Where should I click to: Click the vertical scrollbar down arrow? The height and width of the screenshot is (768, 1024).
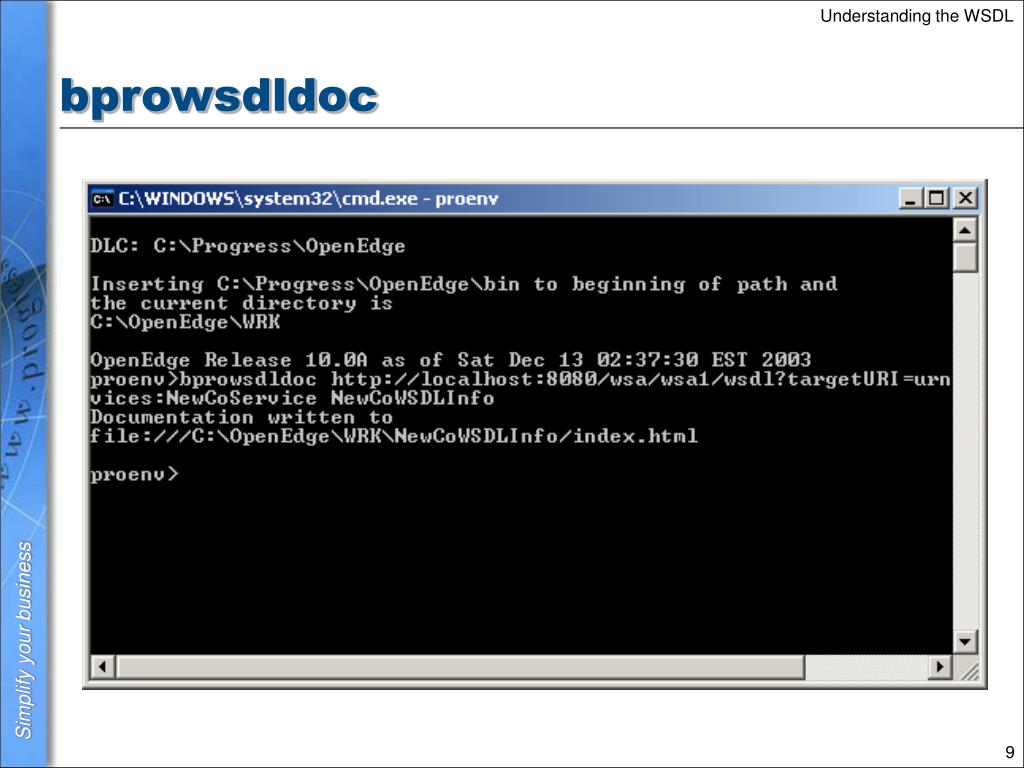coord(965,641)
